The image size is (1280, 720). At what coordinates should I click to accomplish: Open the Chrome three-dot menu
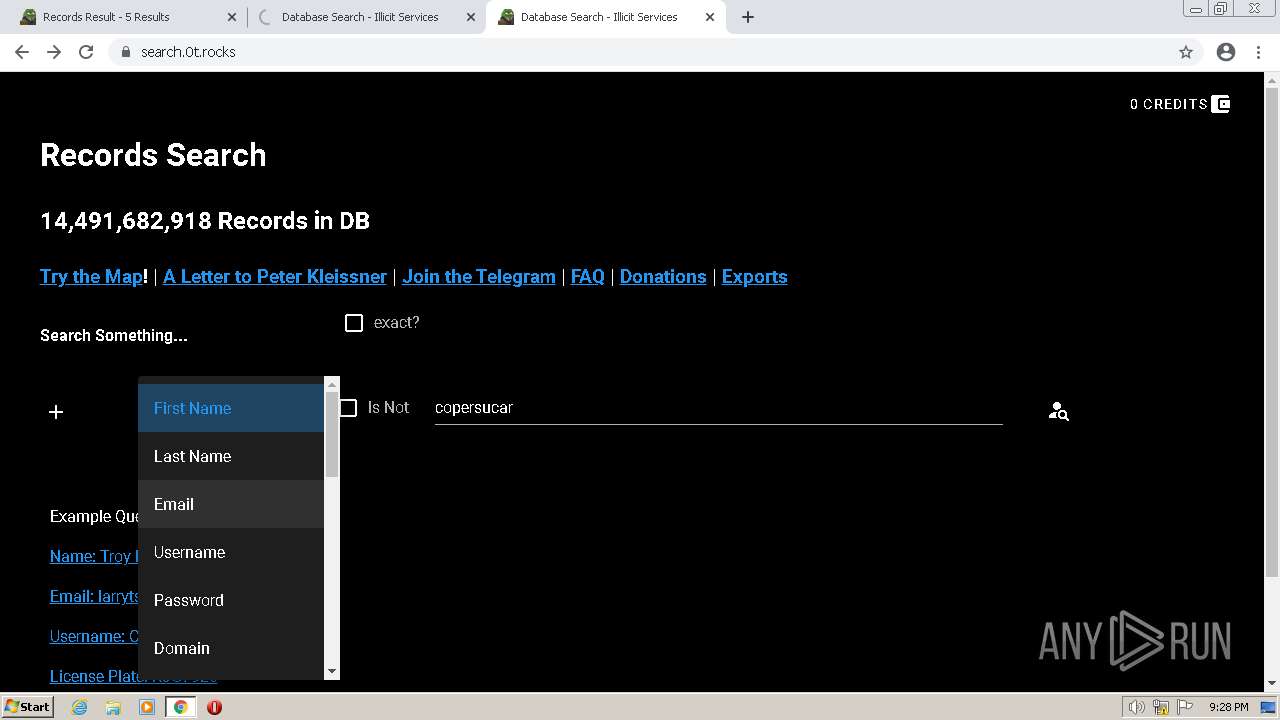tap(1258, 52)
